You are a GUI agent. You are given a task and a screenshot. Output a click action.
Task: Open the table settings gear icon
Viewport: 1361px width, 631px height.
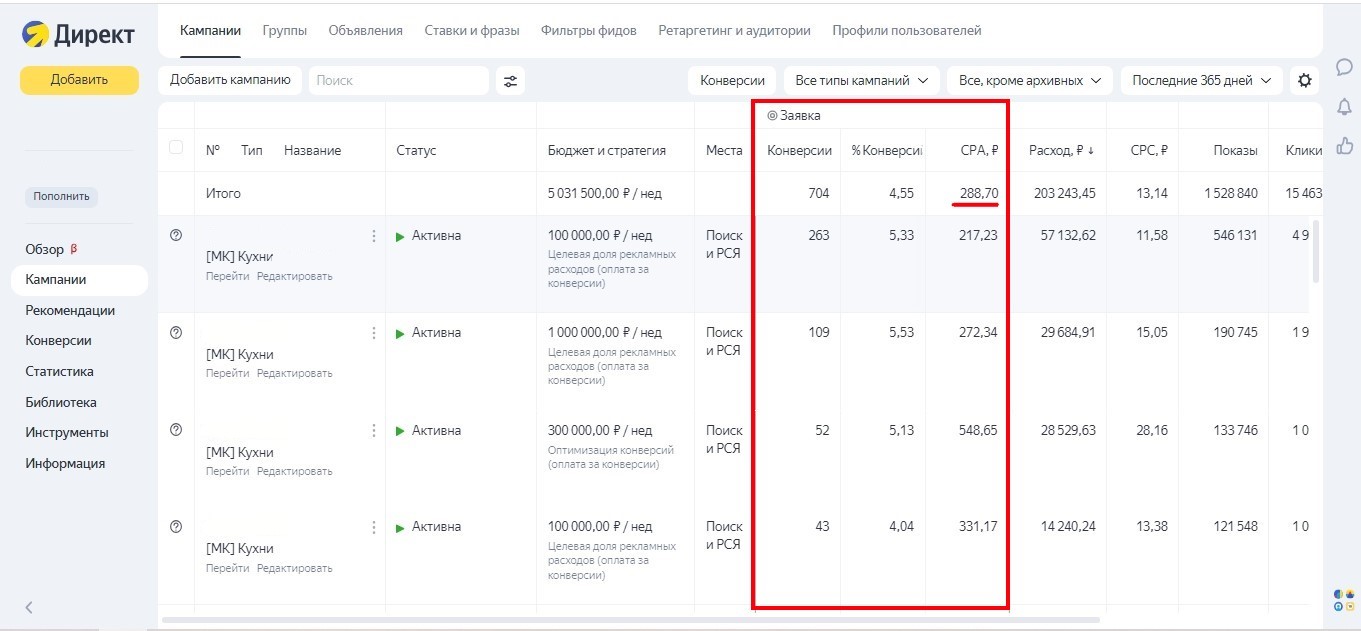click(1303, 81)
